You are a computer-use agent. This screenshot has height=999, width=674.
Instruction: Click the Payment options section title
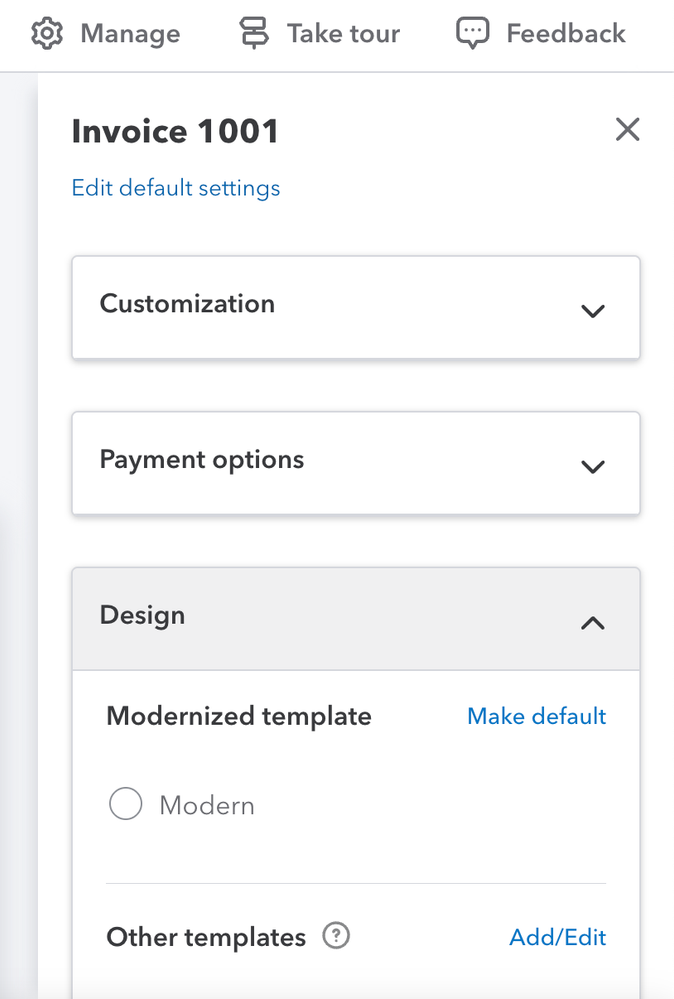tap(202, 460)
